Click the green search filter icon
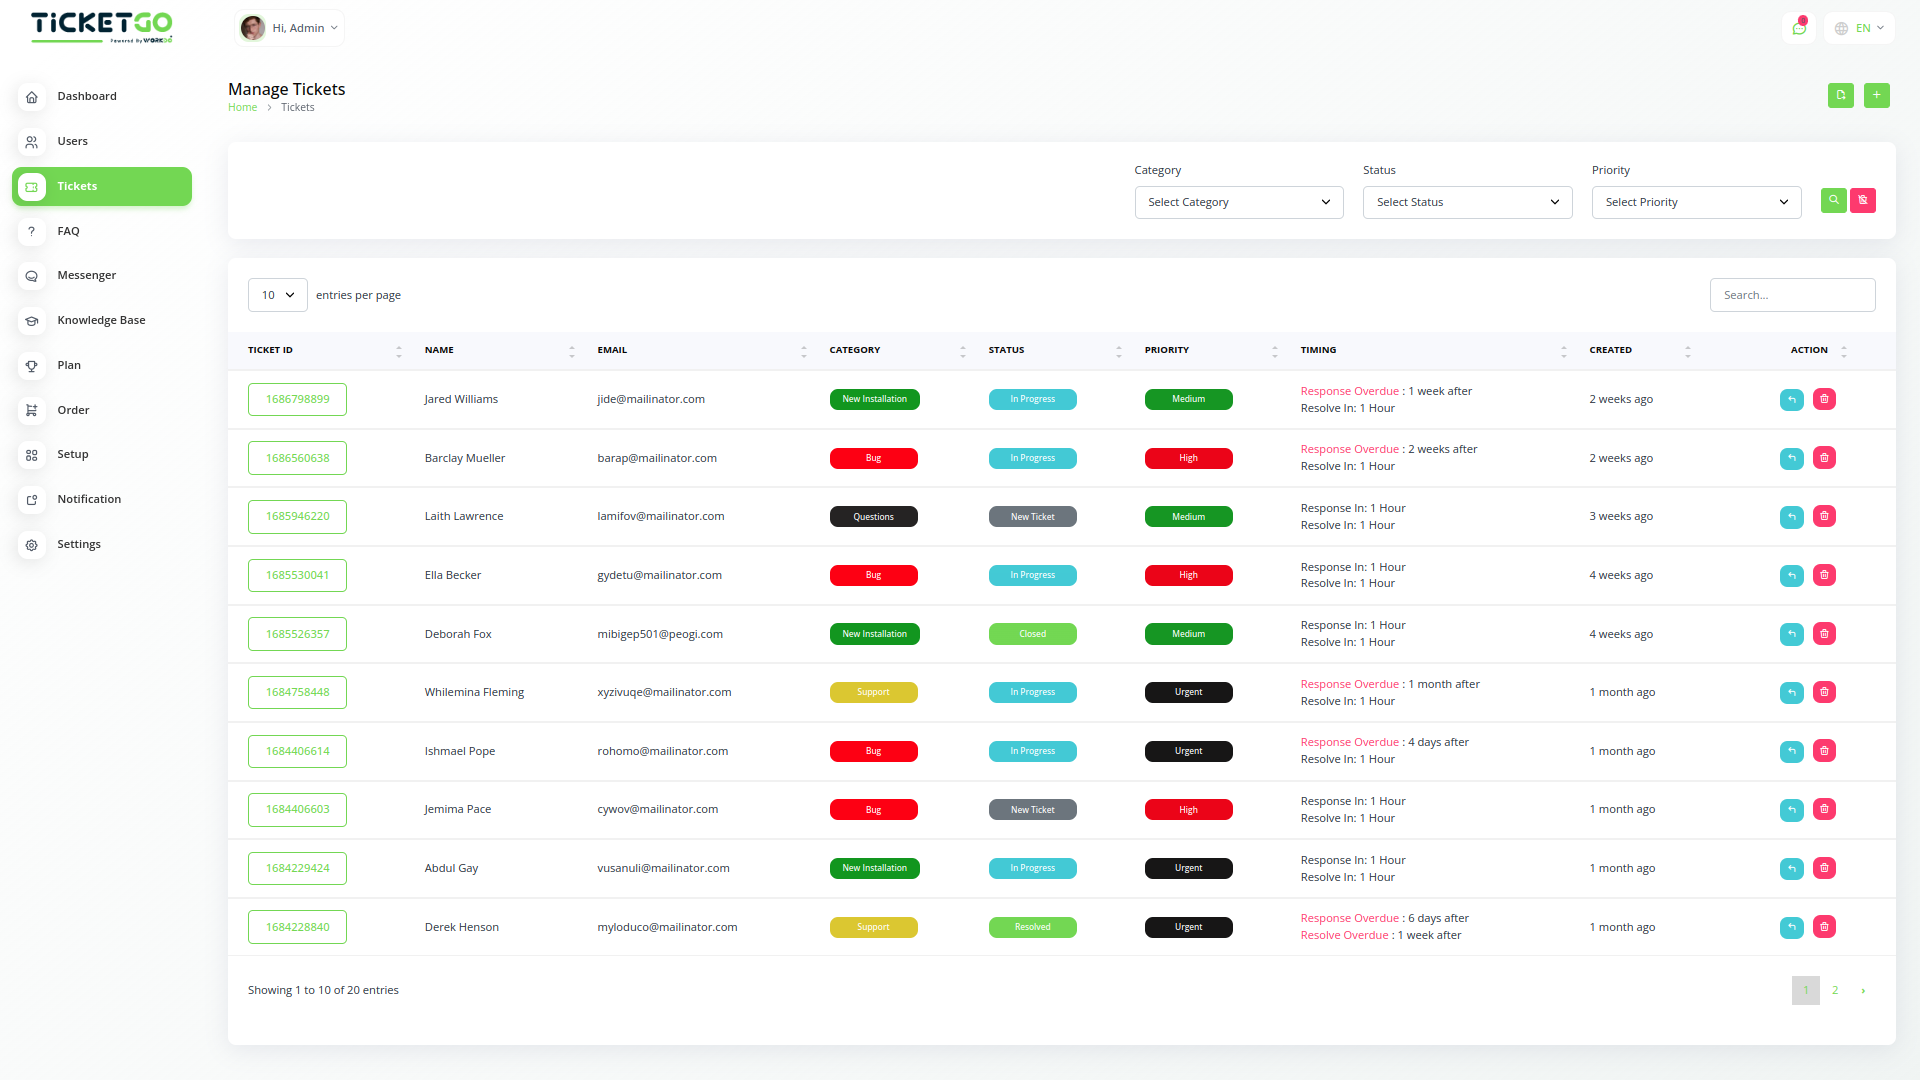The height and width of the screenshot is (1080, 1920). click(1833, 201)
